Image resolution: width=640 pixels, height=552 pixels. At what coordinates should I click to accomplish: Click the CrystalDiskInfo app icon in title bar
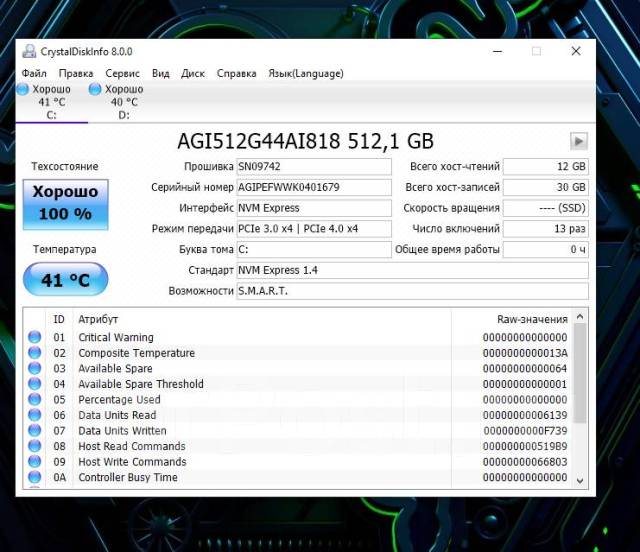click(x=29, y=51)
